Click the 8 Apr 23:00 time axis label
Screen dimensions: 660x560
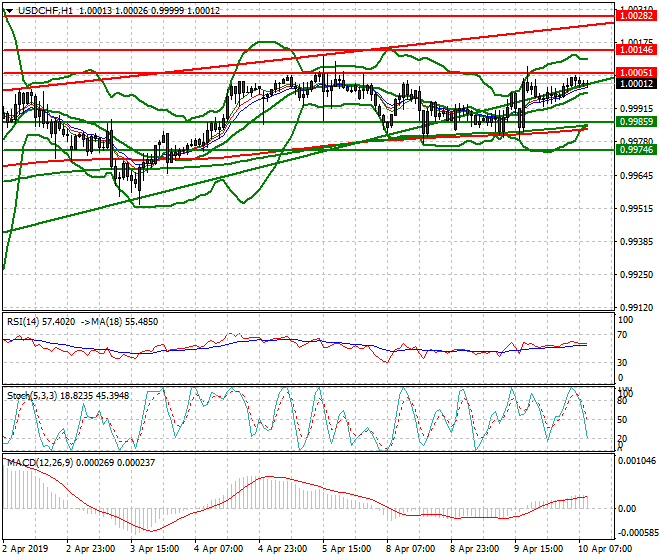click(475, 549)
